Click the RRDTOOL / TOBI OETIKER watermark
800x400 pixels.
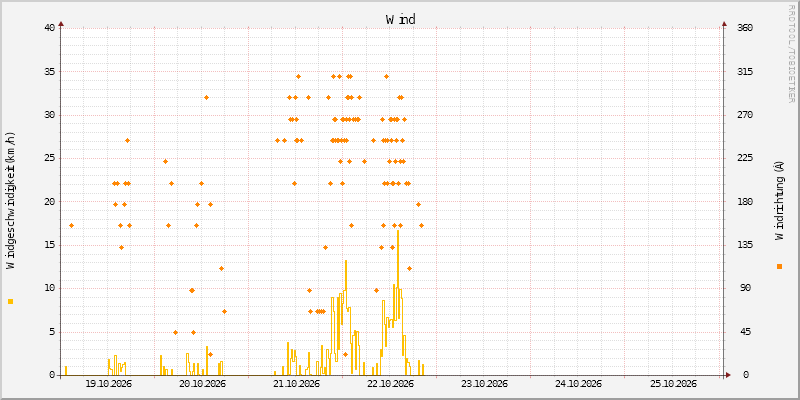coord(791,53)
